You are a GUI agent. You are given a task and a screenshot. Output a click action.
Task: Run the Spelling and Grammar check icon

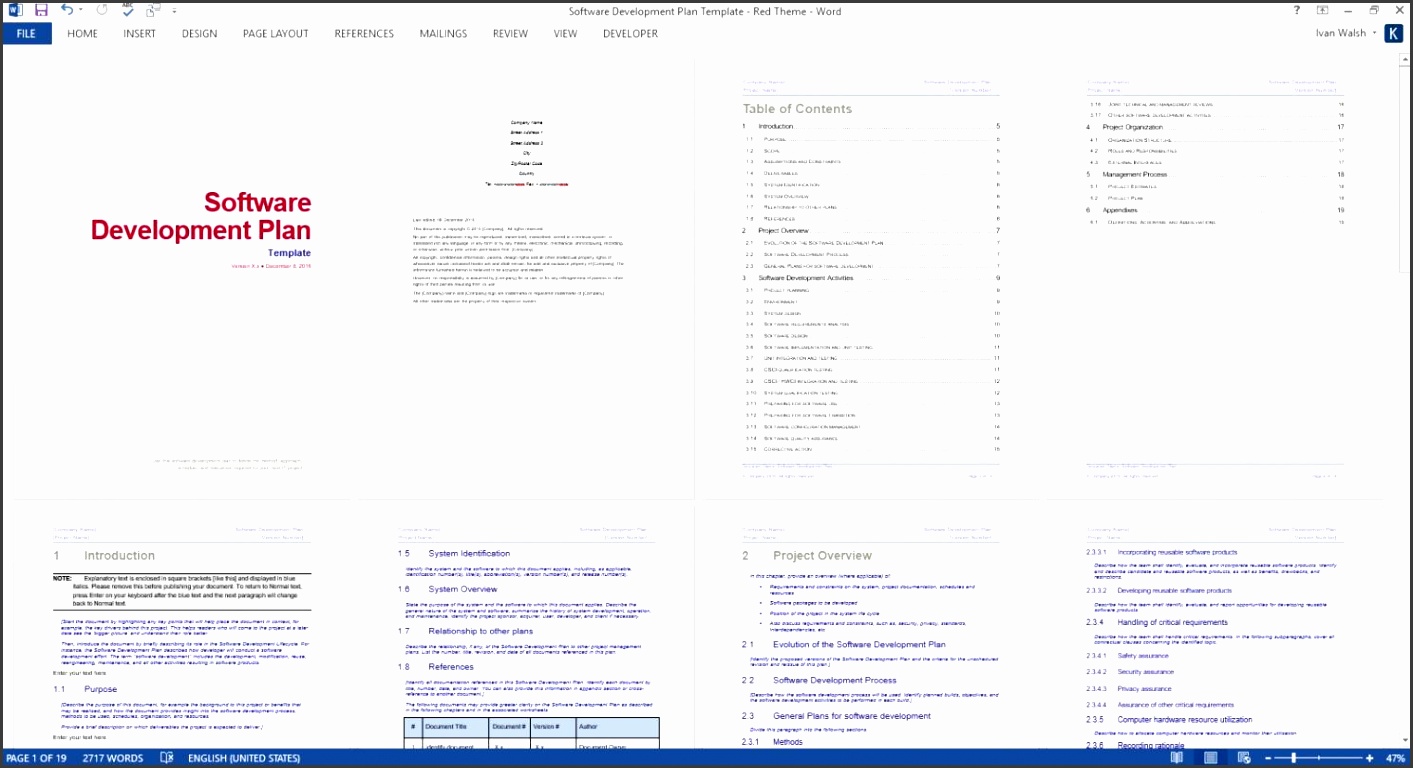click(126, 10)
